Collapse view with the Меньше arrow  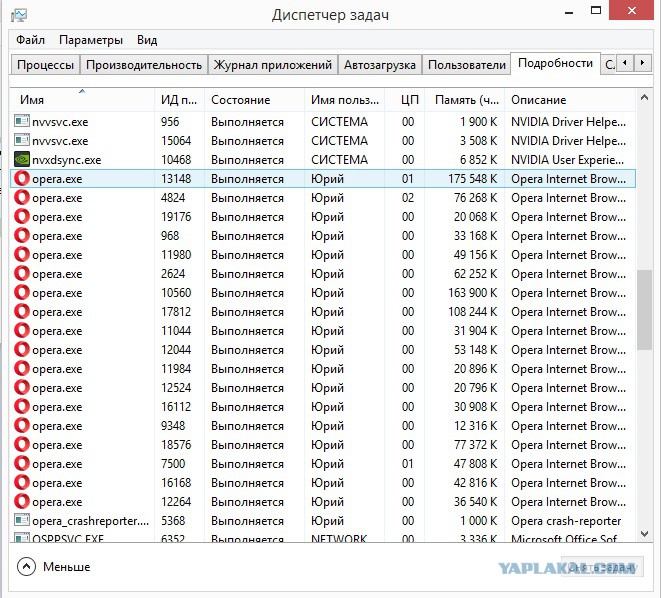(x=26, y=566)
